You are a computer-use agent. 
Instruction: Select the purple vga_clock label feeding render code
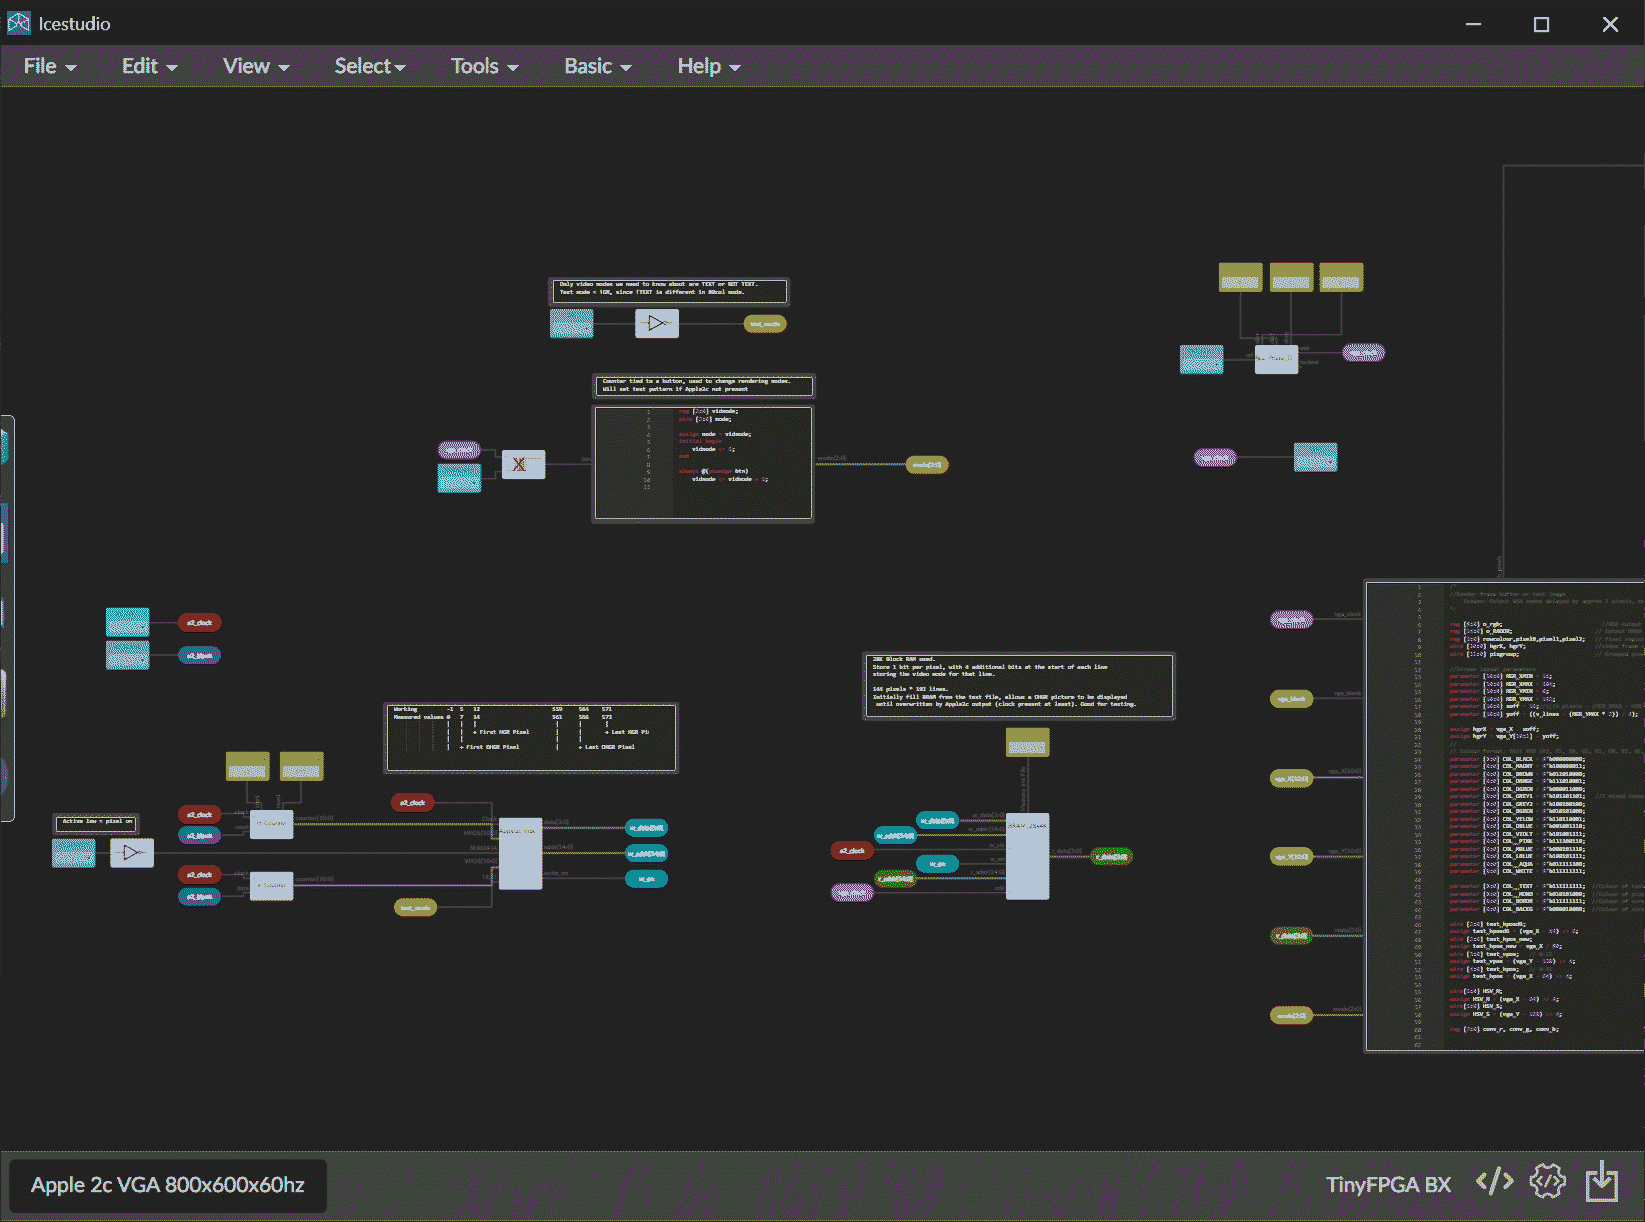pos(1291,620)
